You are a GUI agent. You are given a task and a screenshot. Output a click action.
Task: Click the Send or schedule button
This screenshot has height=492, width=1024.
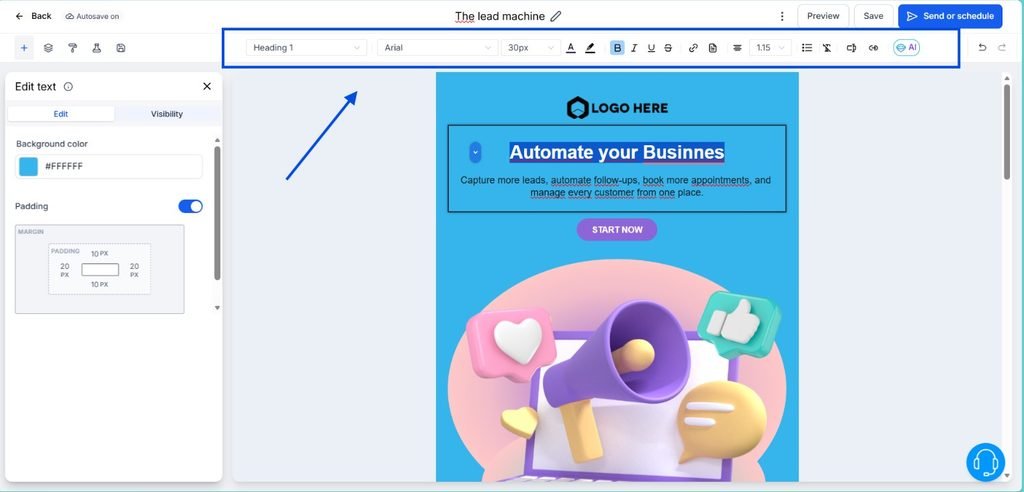click(950, 16)
